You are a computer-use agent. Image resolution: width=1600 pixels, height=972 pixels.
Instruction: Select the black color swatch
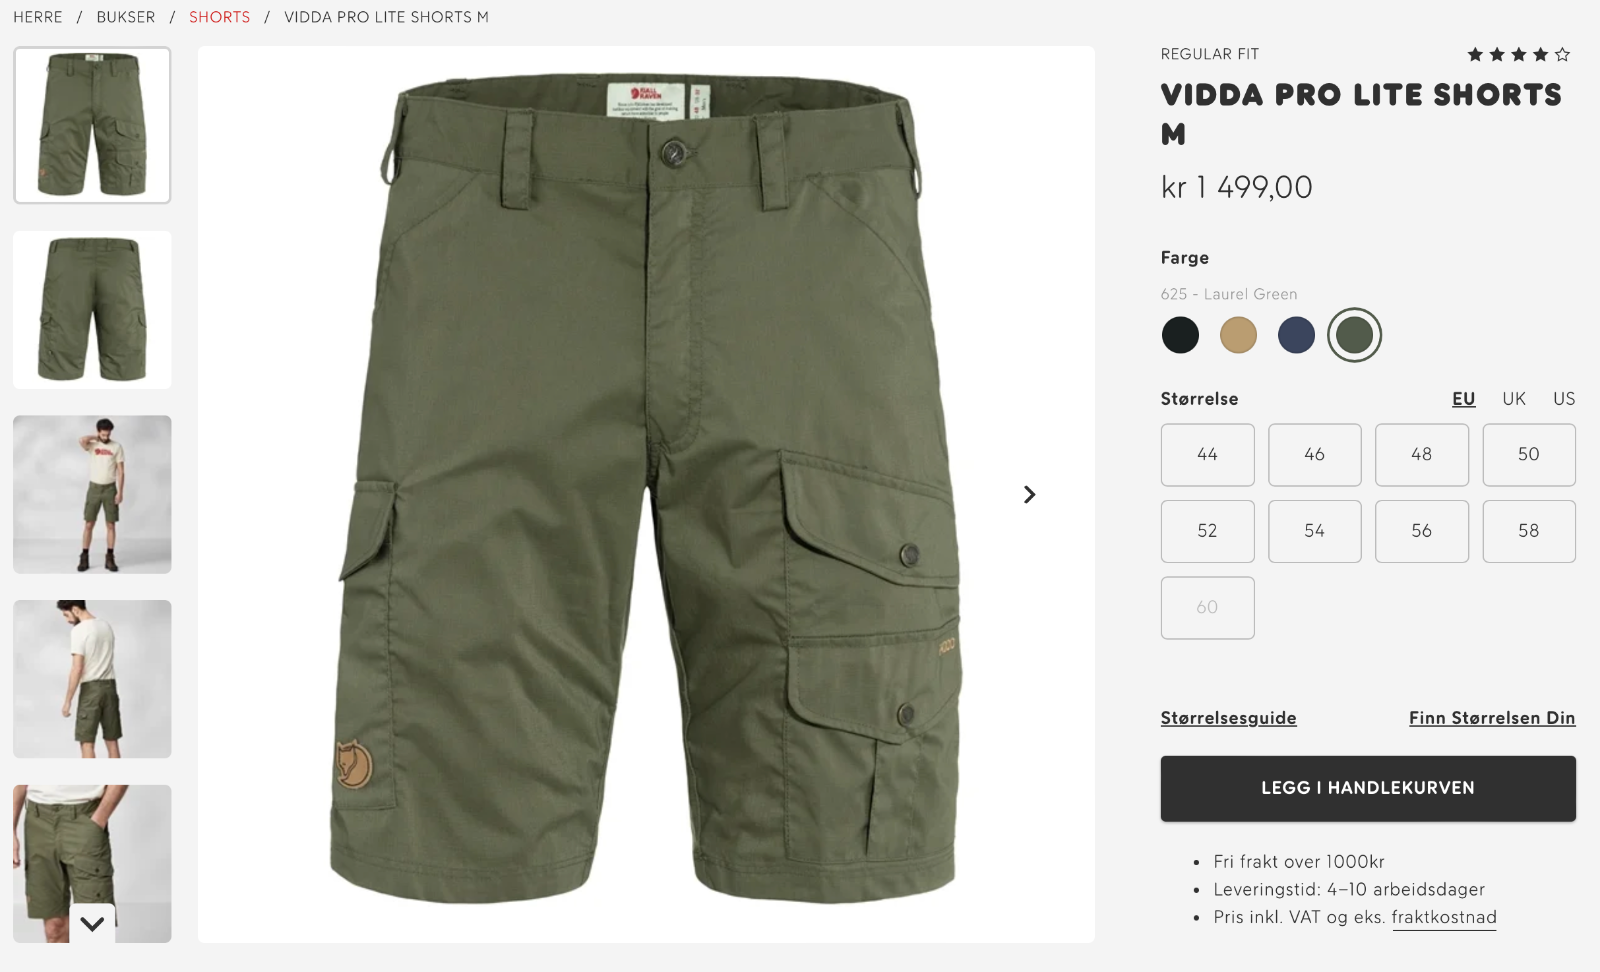[x=1180, y=335]
